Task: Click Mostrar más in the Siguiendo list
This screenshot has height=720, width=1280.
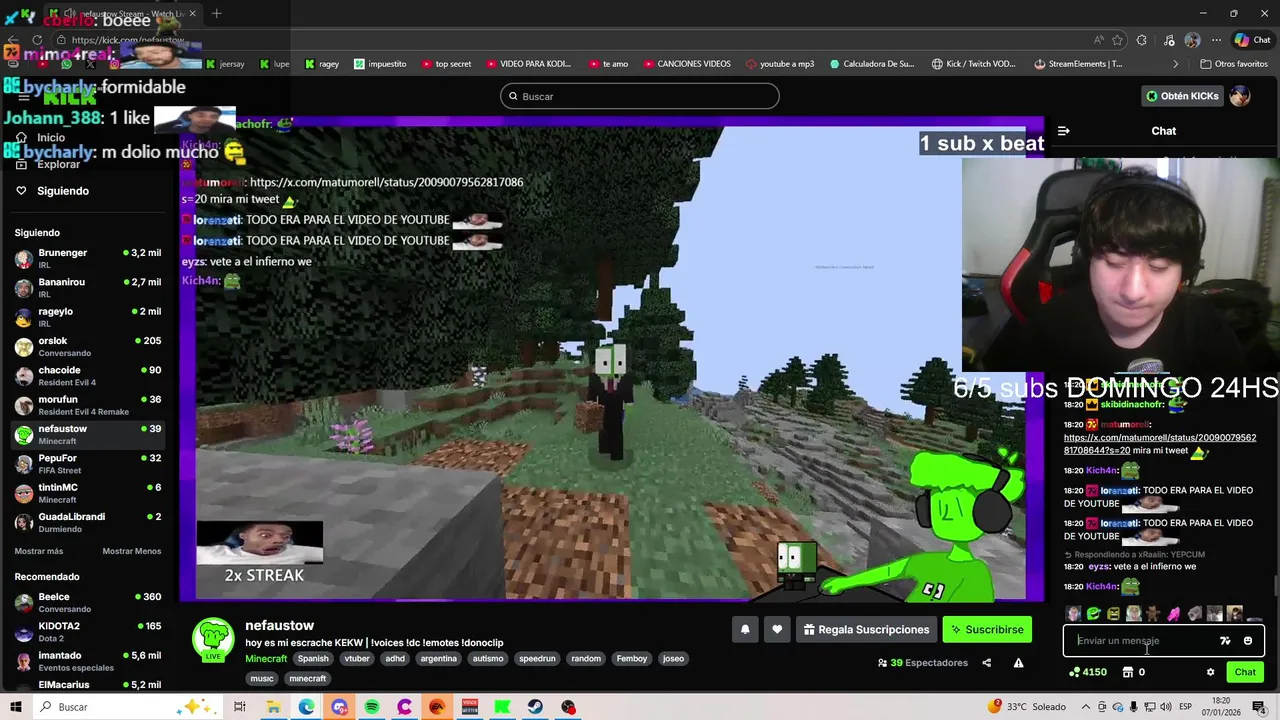Action: pos(39,551)
